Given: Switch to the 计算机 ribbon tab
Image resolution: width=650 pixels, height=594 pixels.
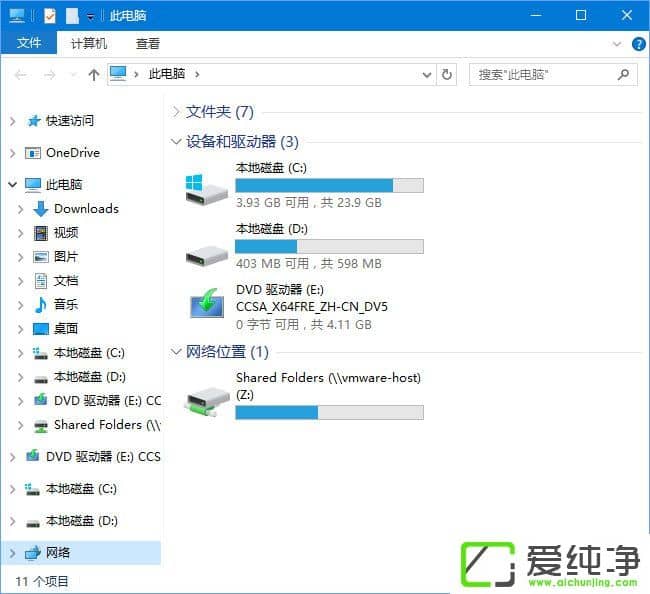Looking at the screenshot, I should click(x=89, y=43).
